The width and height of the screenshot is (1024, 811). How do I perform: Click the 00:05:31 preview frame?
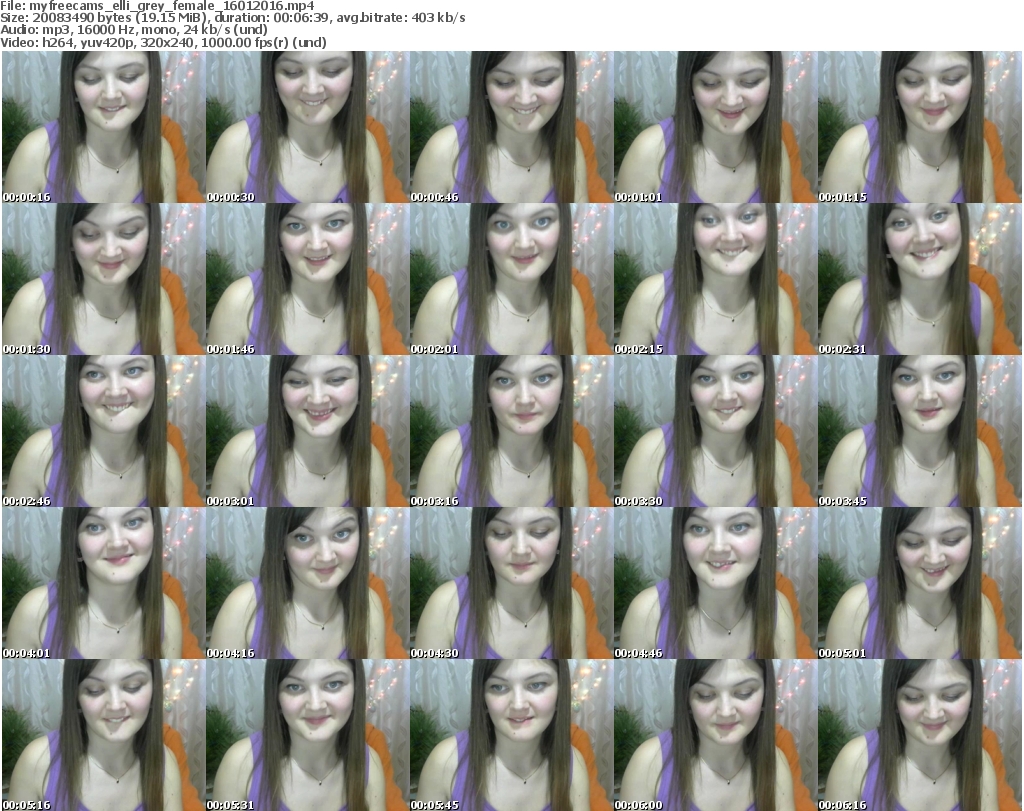coord(308,735)
